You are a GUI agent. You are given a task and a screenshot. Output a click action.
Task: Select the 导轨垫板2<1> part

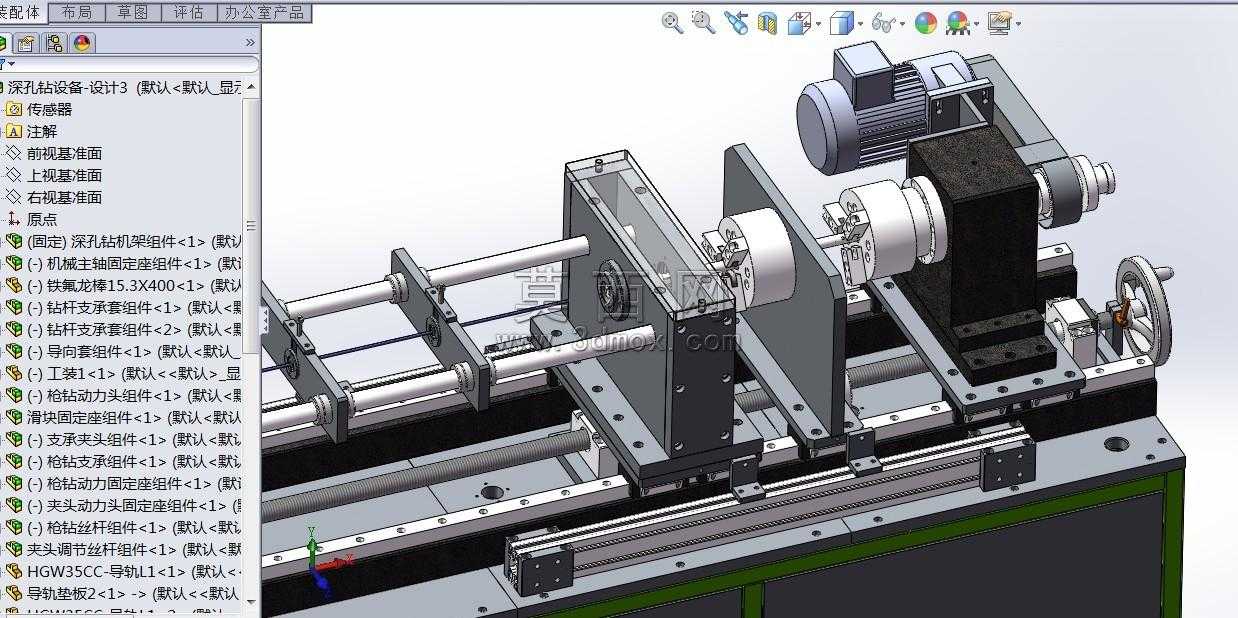click(134, 593)
